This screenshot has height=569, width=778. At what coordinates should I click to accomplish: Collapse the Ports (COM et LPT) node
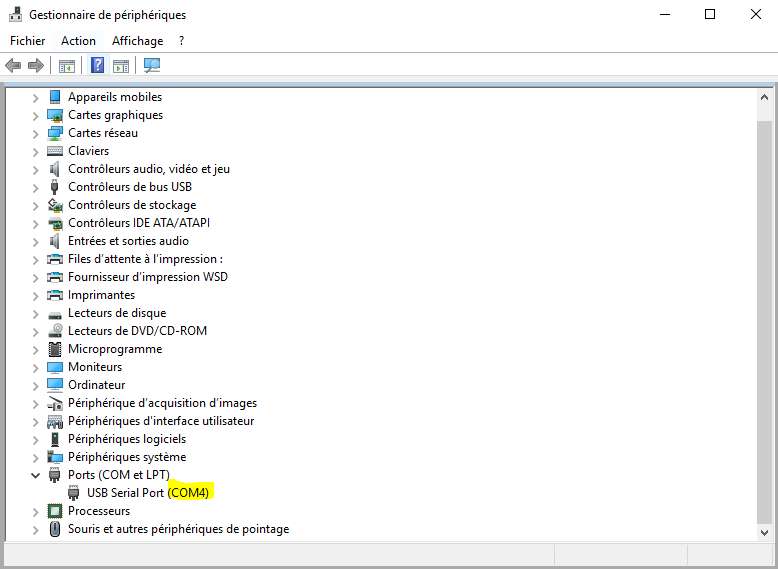(x=35, y=475)
